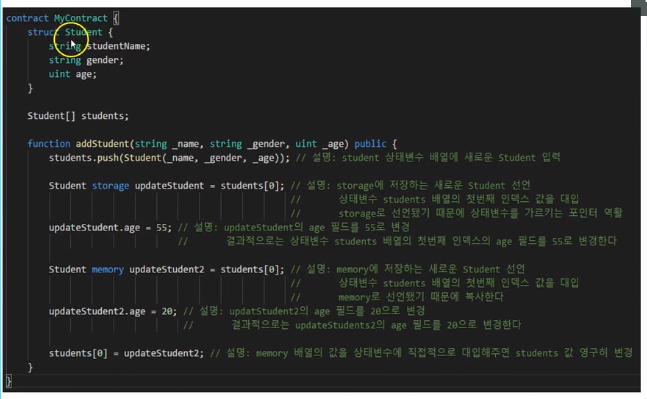Click the comment ending "students 값 영구히 변경"
The image size is (647, 399).
(x=421, y=353)
